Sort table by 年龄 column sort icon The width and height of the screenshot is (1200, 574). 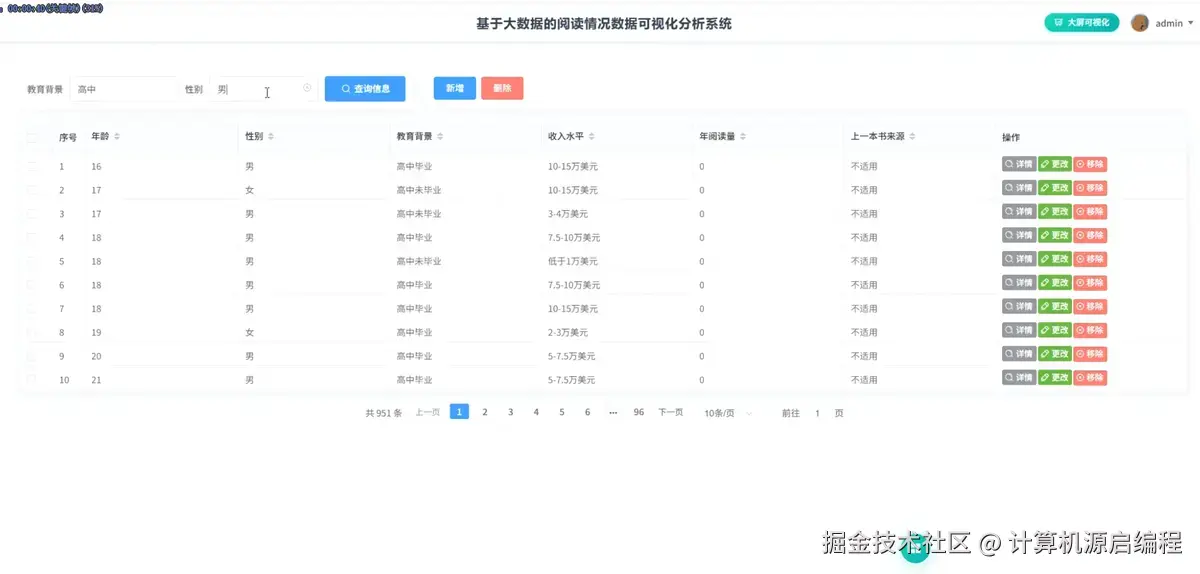(x=116, y=136)
